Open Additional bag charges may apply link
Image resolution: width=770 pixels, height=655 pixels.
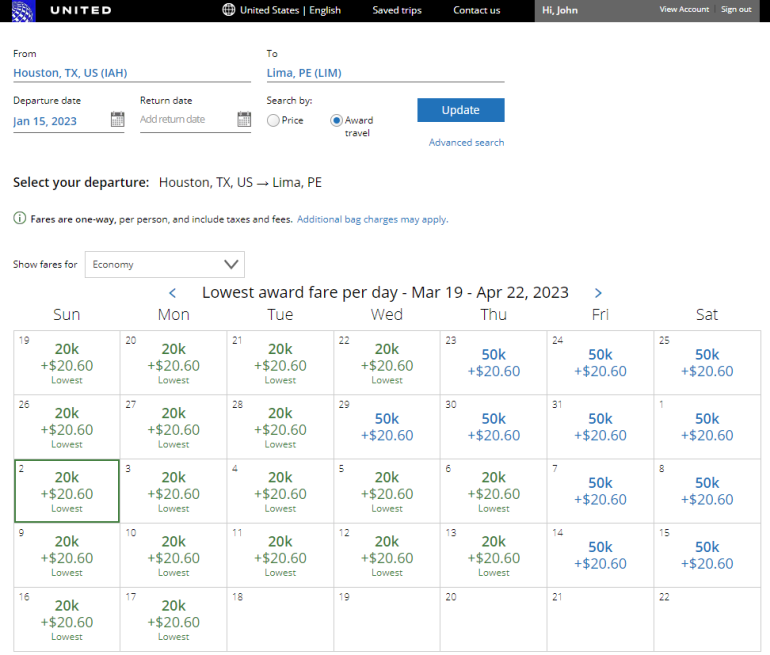[x=372, y=219]
